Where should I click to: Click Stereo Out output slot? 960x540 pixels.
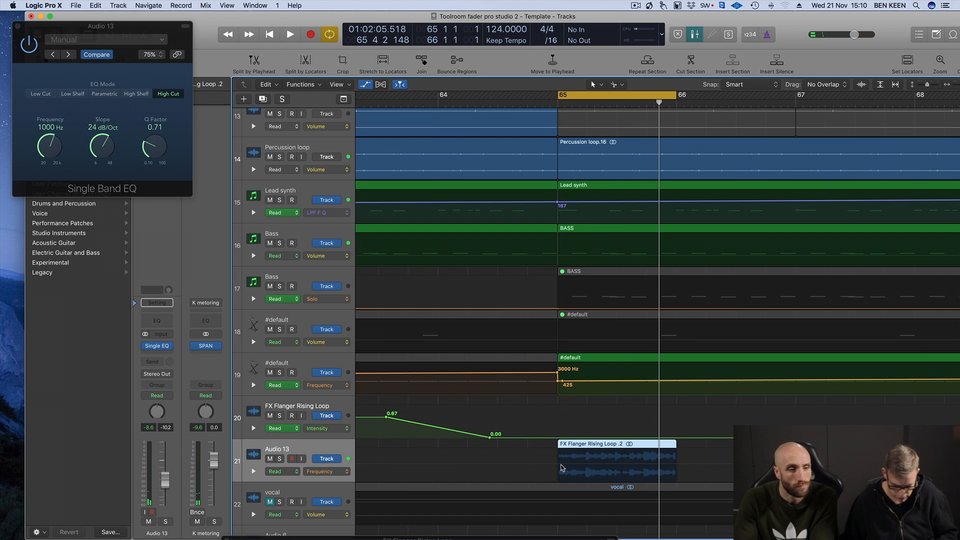coord(157,374)
